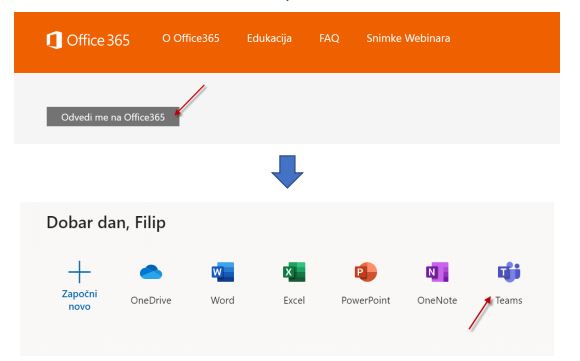This screenshot has height=361, width=580.
Task: Click the Excel text label
Action: (294, 300)
